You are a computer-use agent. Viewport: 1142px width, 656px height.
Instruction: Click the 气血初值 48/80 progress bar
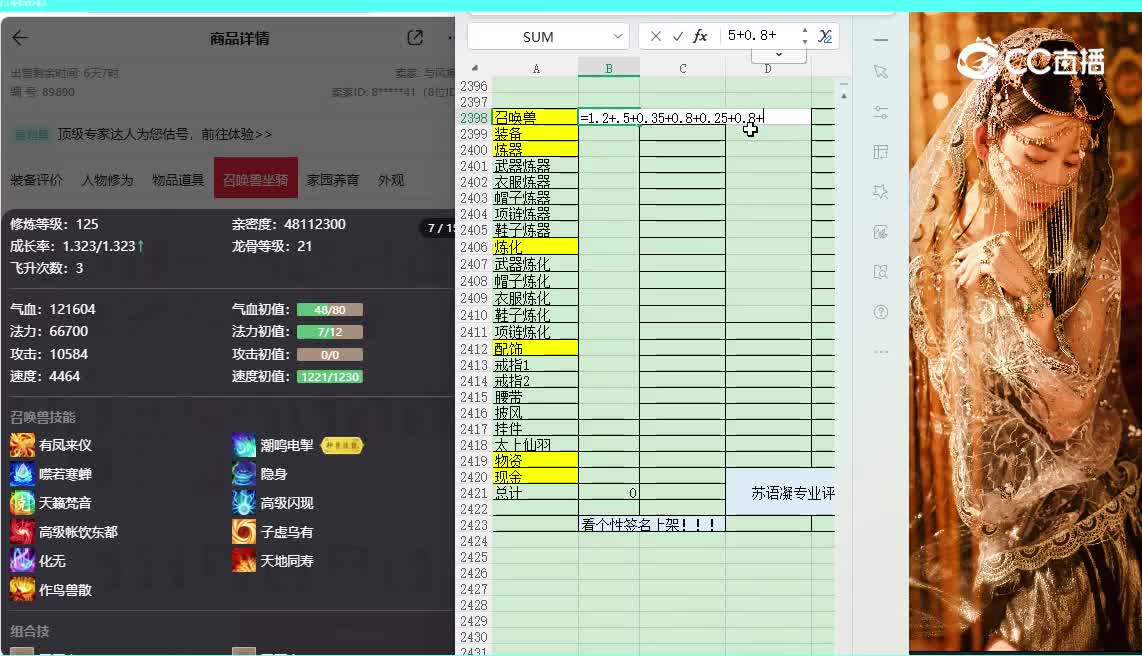tap(330, 309)
